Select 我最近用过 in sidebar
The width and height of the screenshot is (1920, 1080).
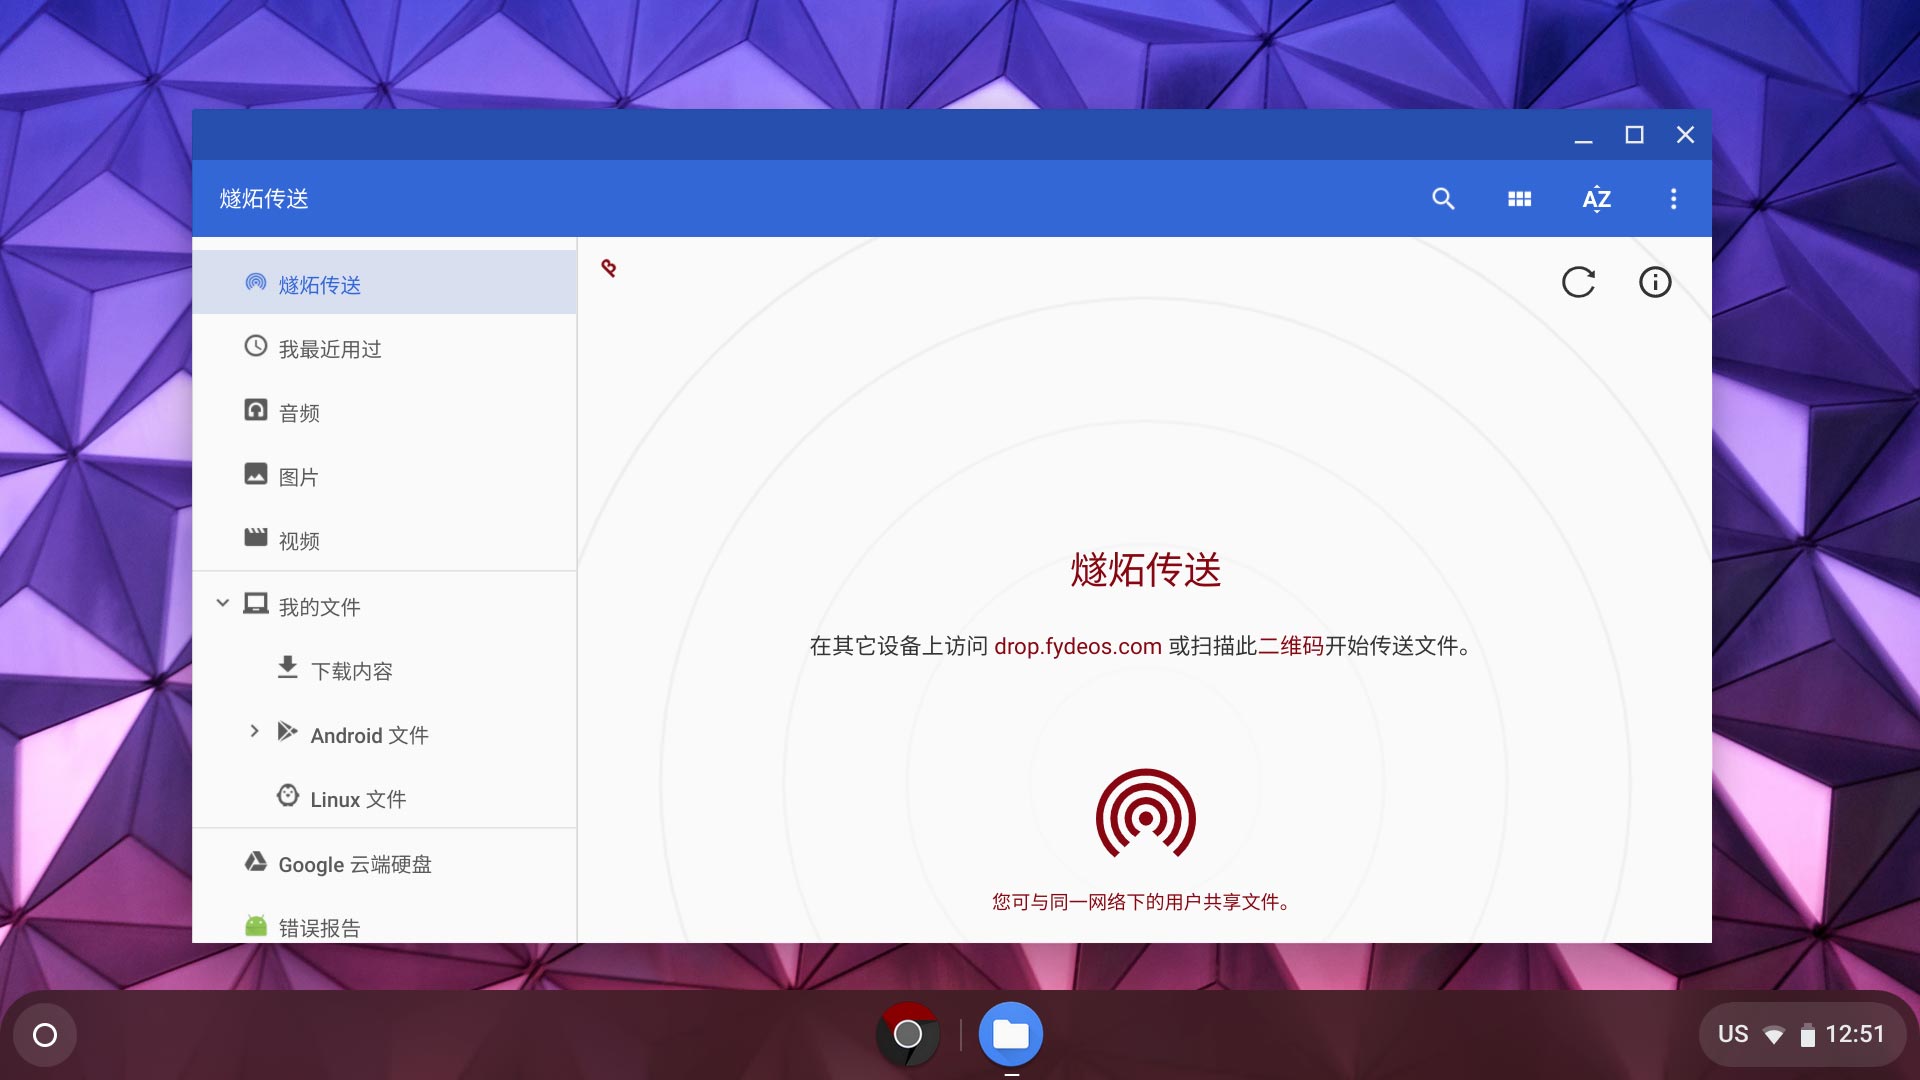click(x=330, y=349)
